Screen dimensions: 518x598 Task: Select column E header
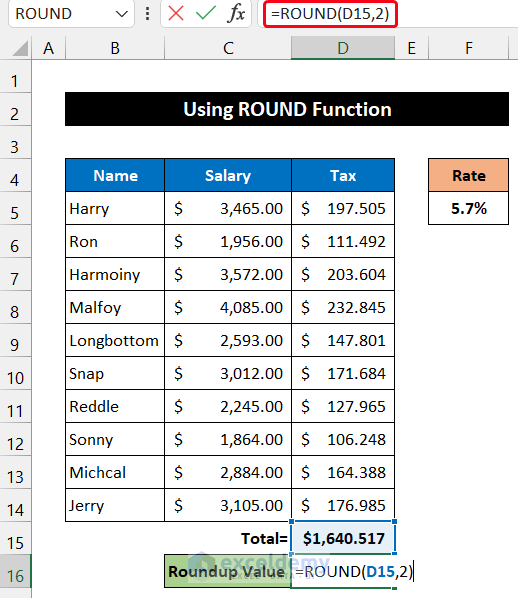(x=411, y=48)
